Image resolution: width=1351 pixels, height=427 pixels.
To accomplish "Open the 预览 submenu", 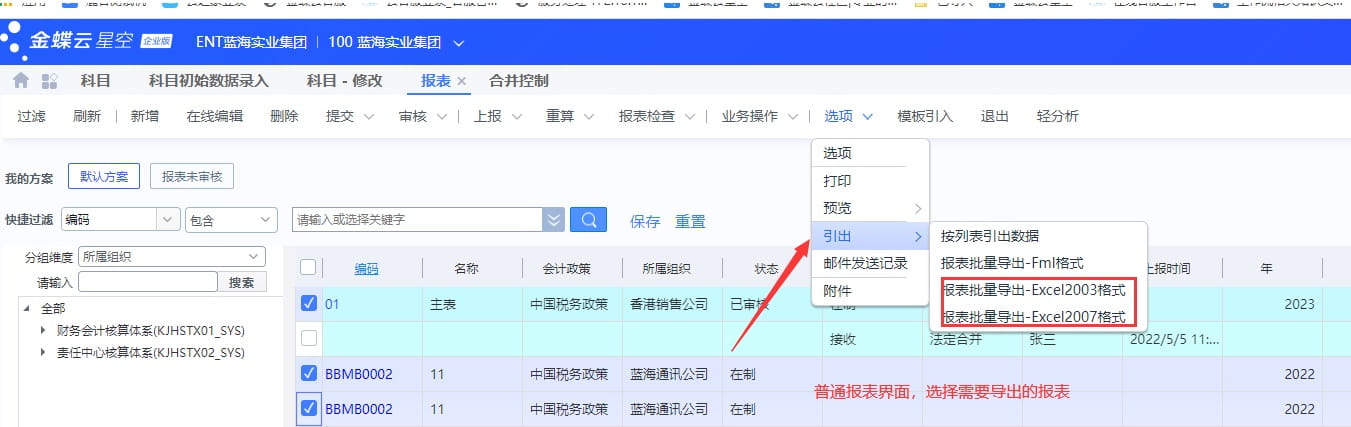I will 870,208.
